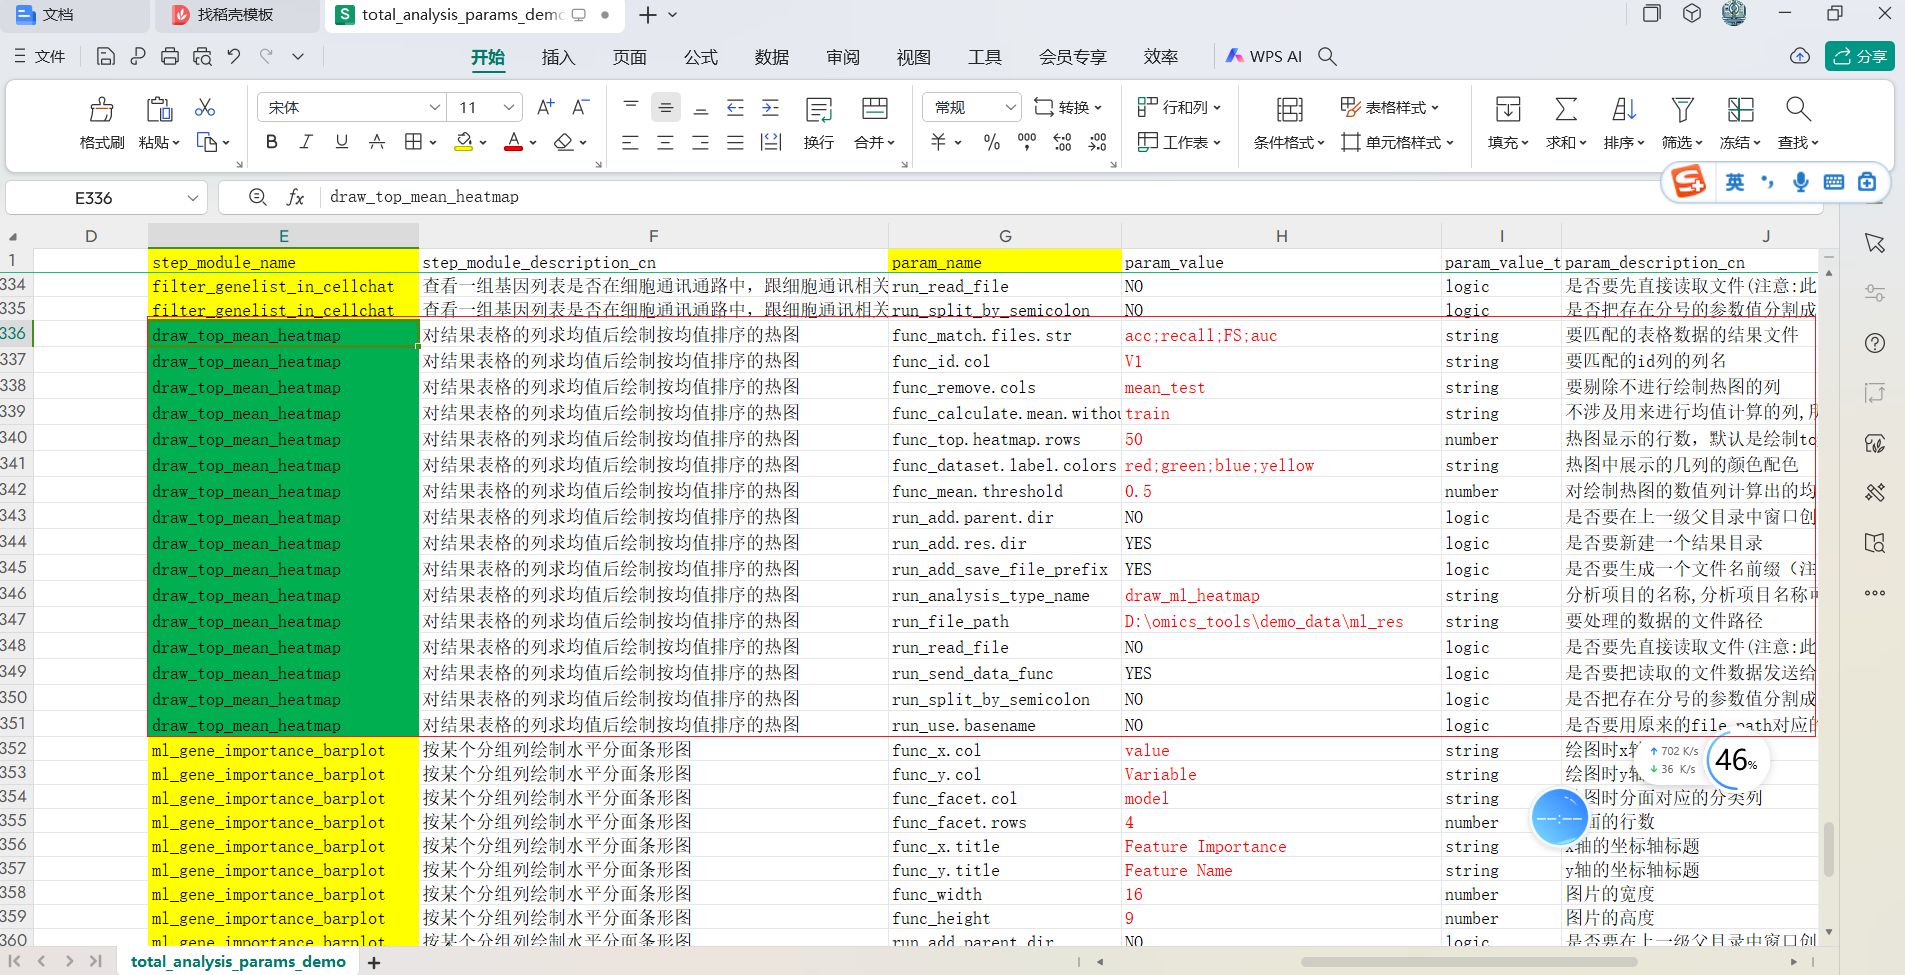Click the Increase font size icon
The image size is (1905, 975).
tap(545, 107)
